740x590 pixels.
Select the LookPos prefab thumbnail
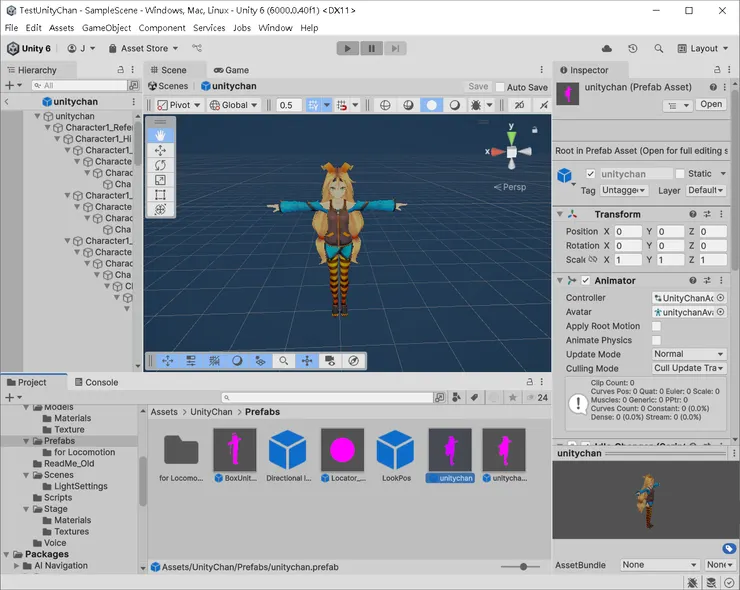[396, 450]
